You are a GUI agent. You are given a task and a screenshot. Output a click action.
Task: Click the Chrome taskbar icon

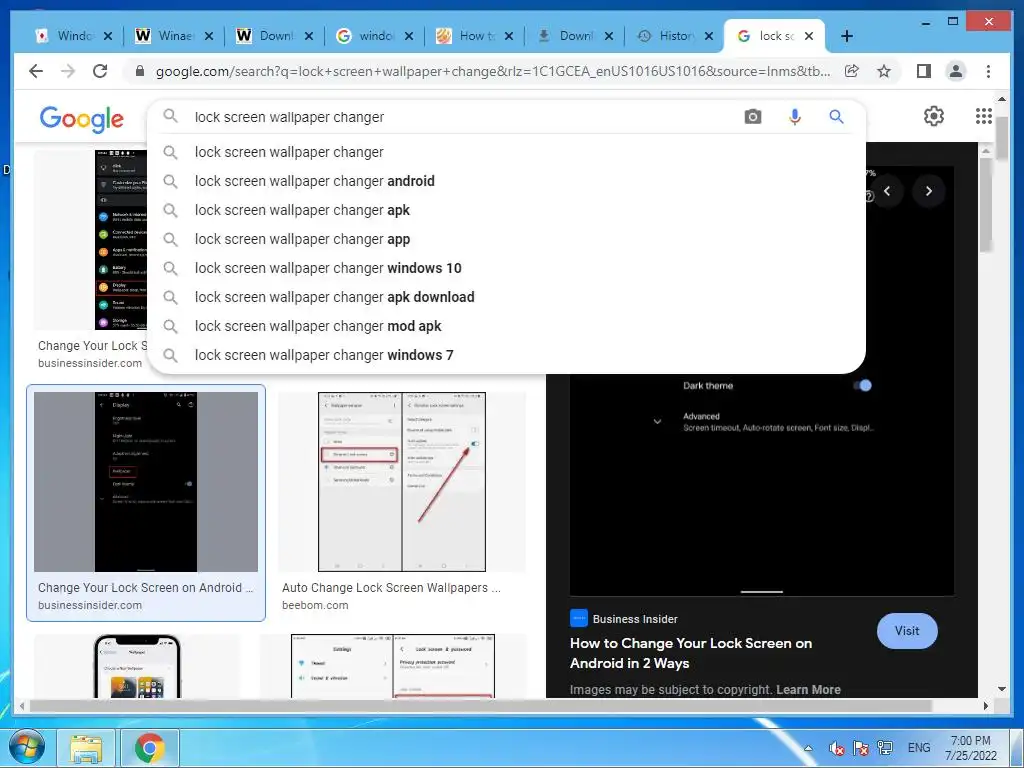[x=150, y=748]
